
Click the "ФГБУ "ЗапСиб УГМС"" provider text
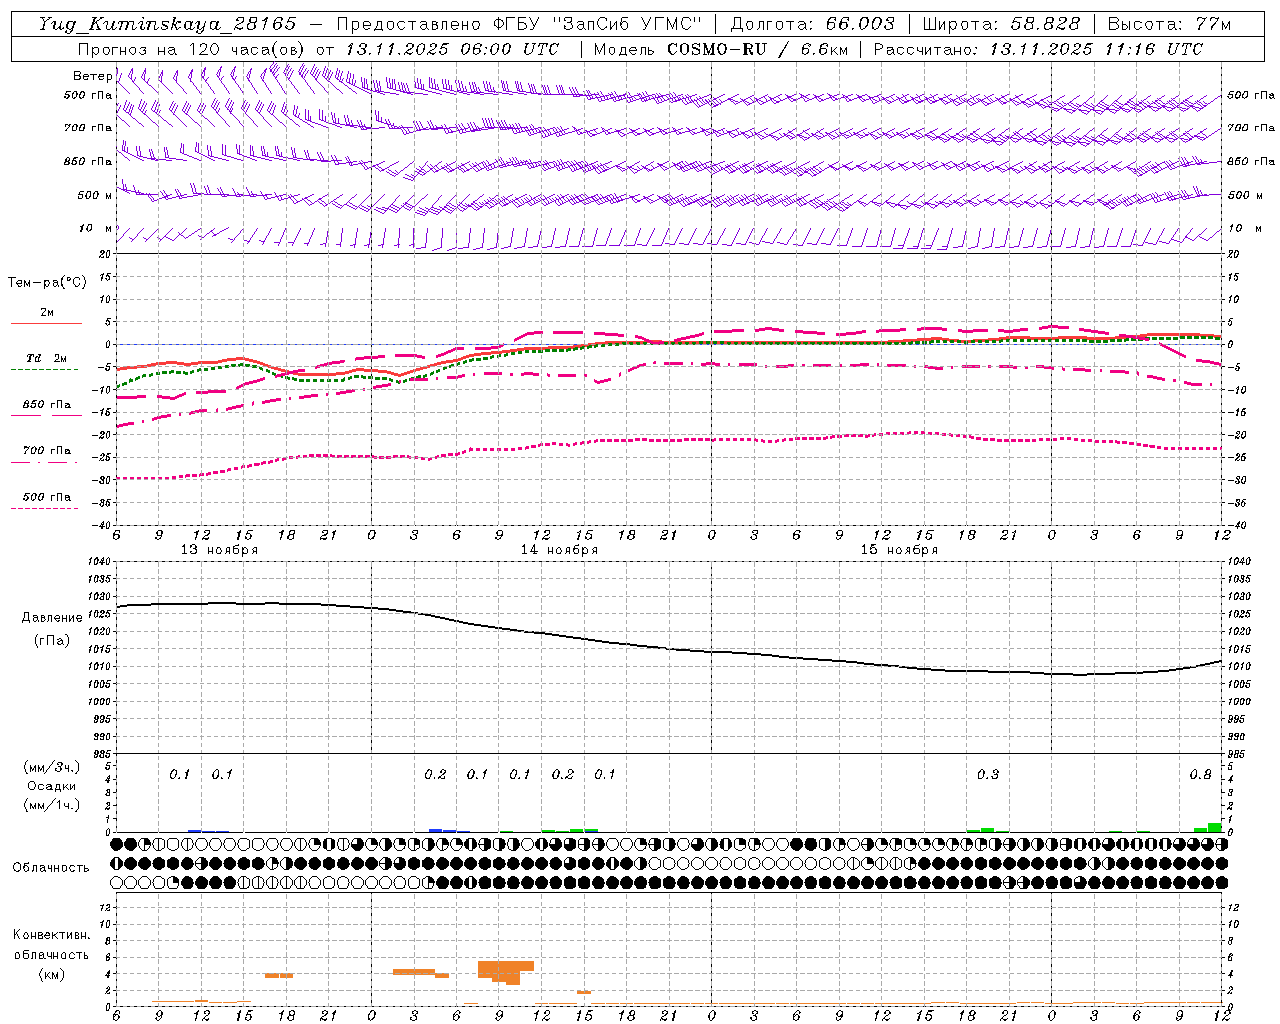coord(597,24)
